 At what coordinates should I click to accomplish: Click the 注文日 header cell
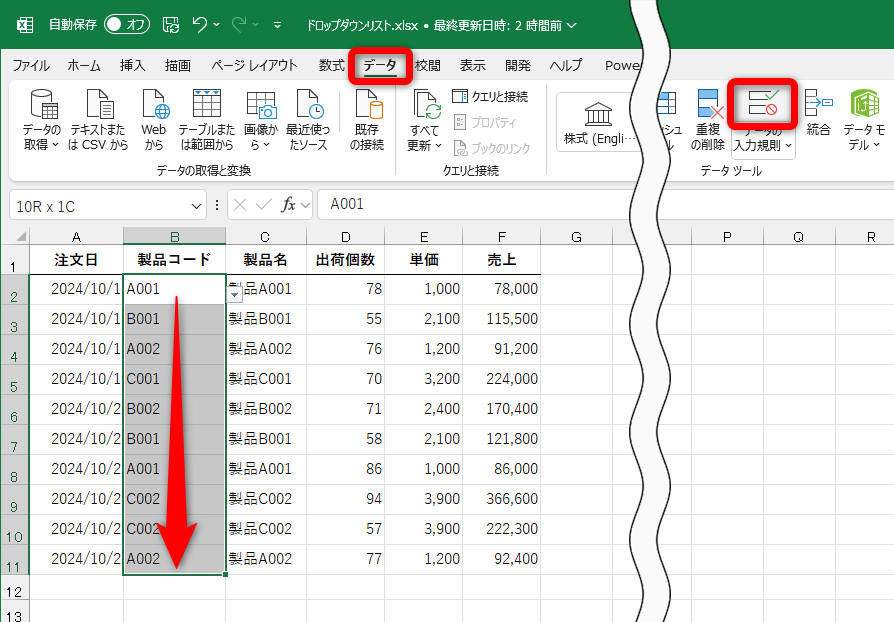click(76, 259)
